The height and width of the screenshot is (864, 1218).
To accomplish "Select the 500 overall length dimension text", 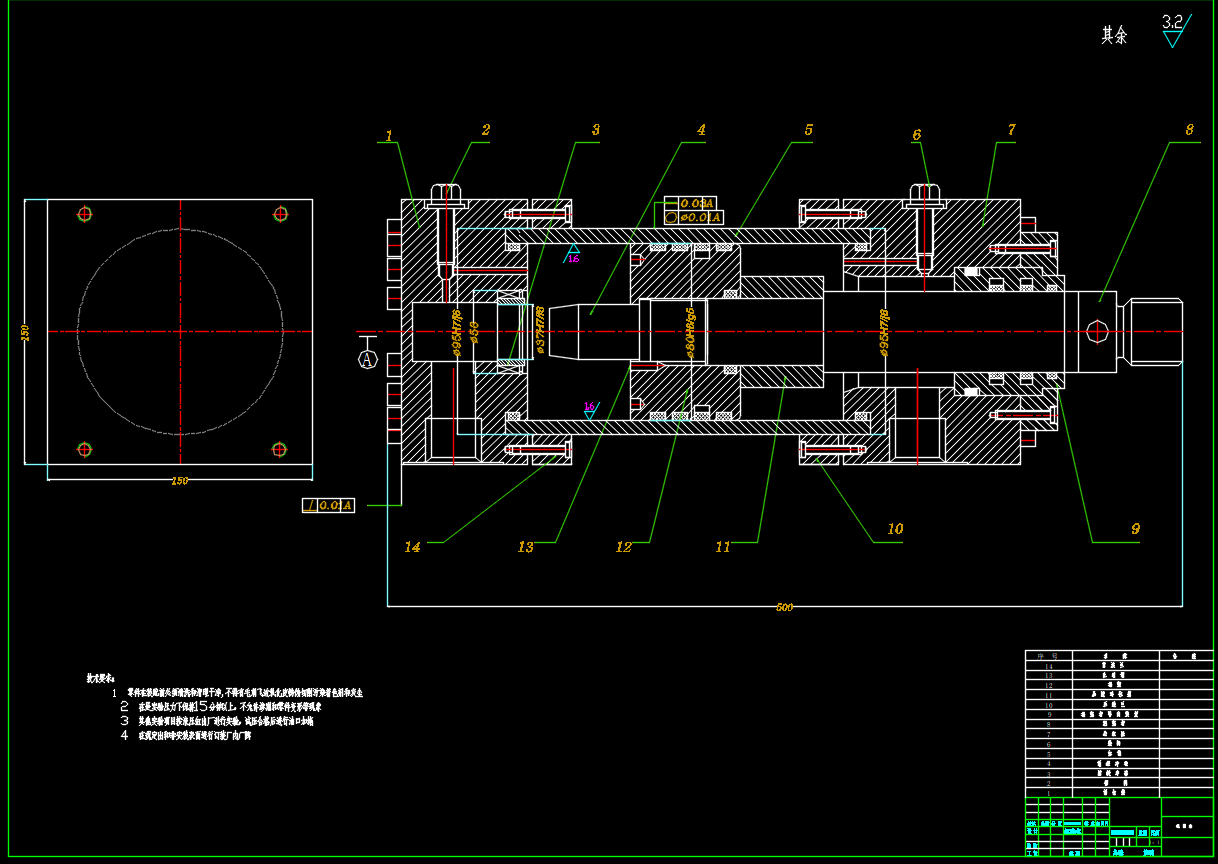I will tap(784, 607).
